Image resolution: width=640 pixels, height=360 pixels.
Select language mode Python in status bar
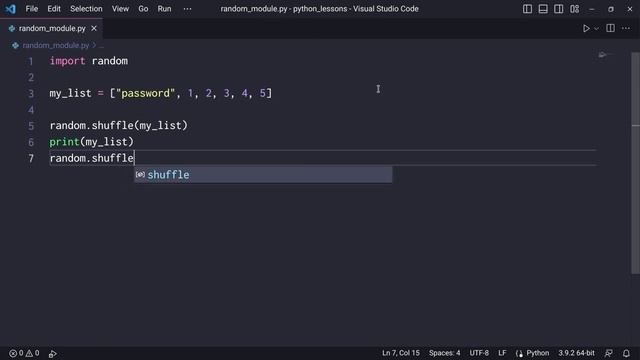point(538,353)
